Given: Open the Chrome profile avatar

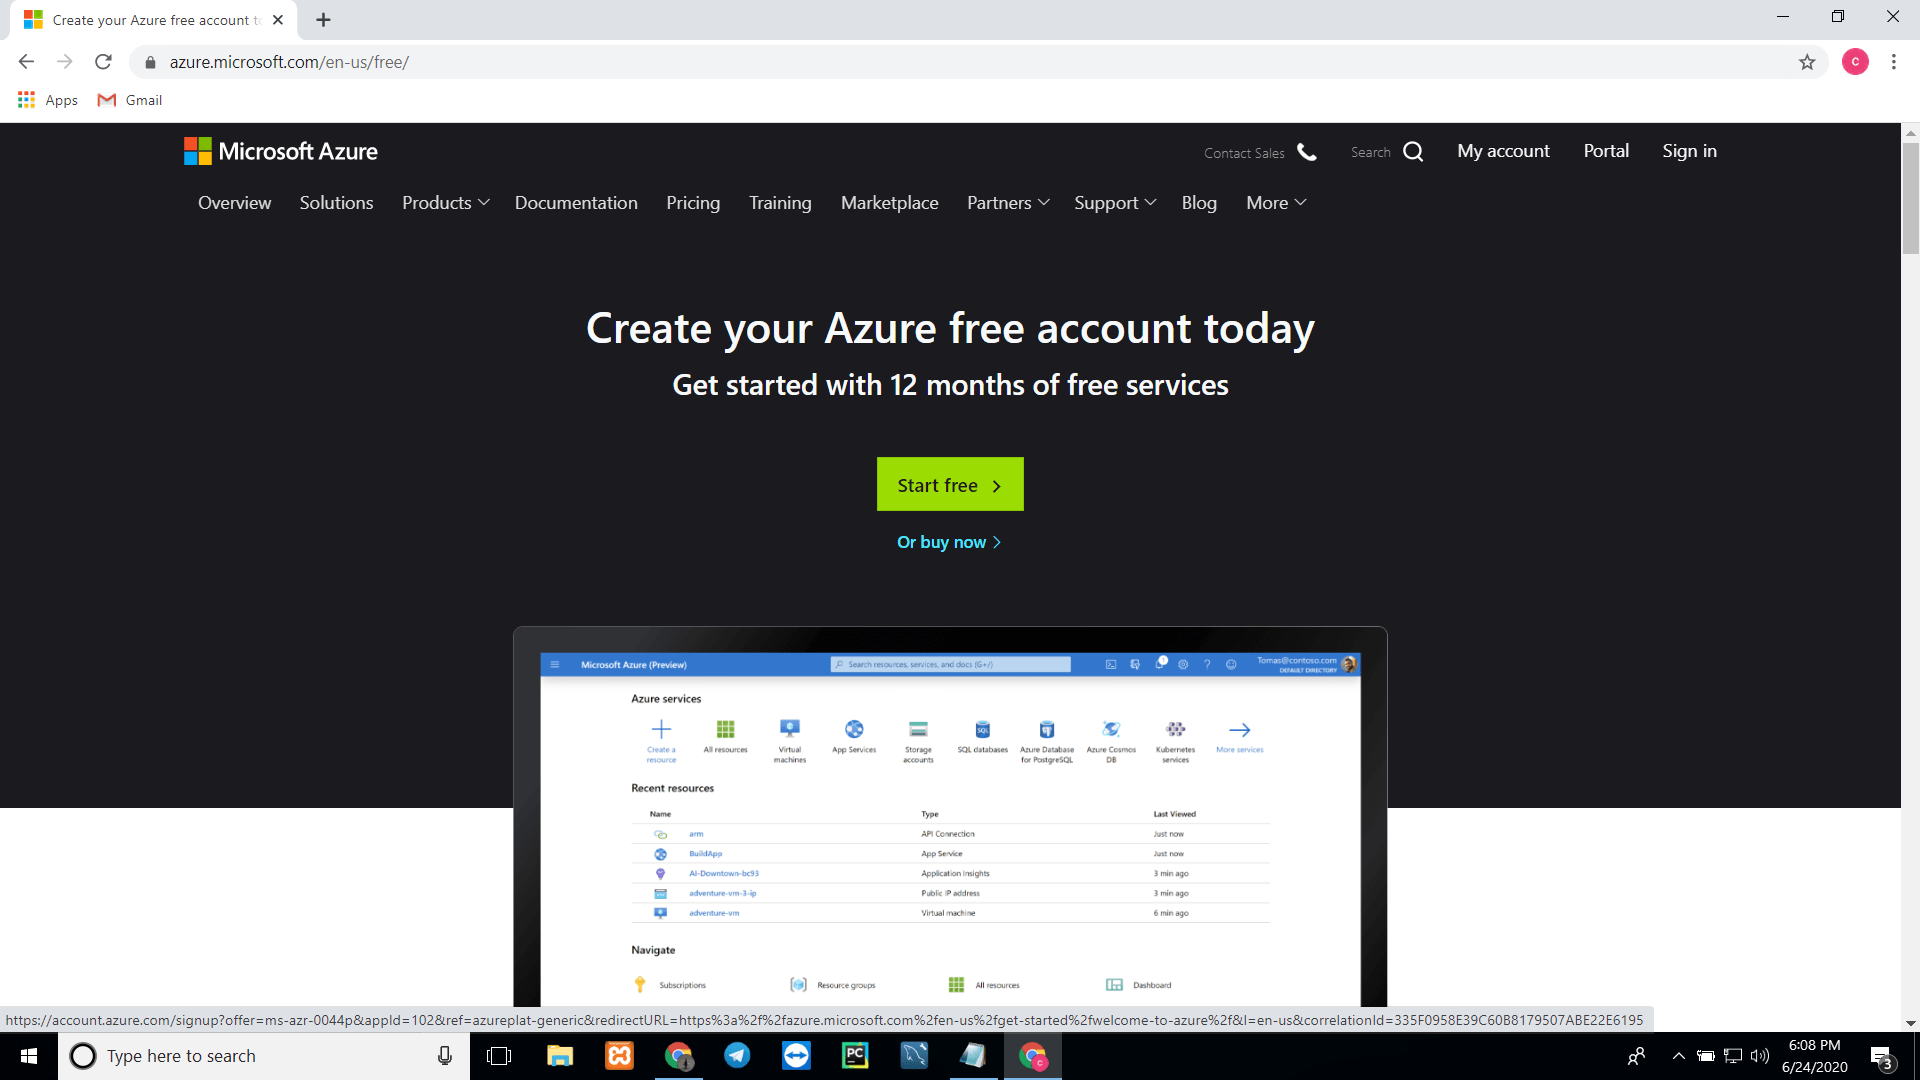Looking at the screenshot, I should (x=1855, y=62).
